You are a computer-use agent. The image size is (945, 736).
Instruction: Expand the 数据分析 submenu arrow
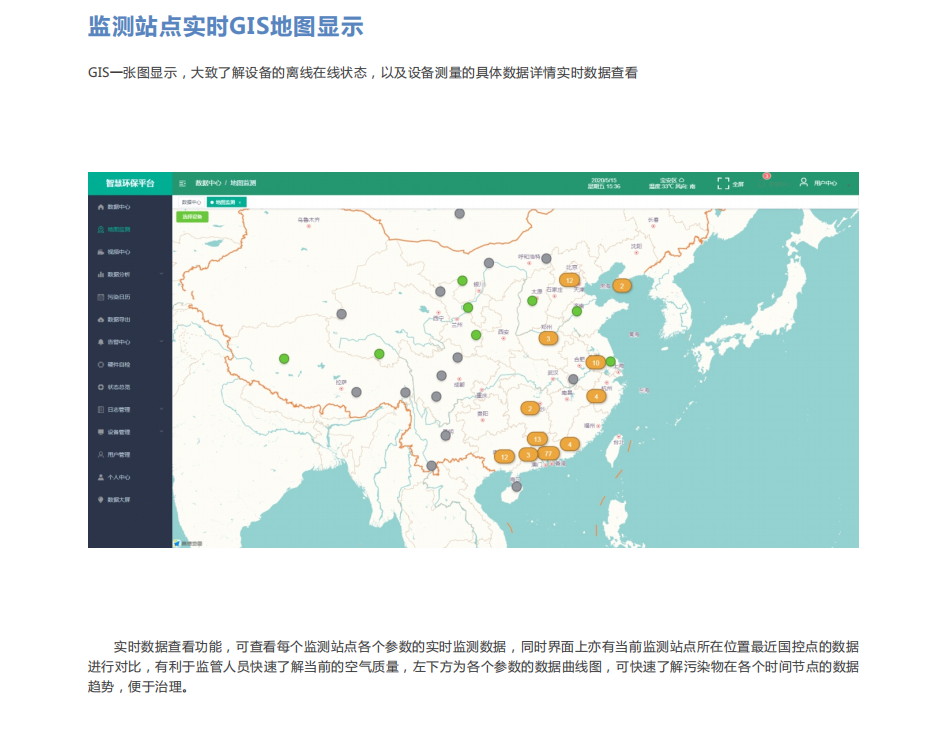[161, 274]
